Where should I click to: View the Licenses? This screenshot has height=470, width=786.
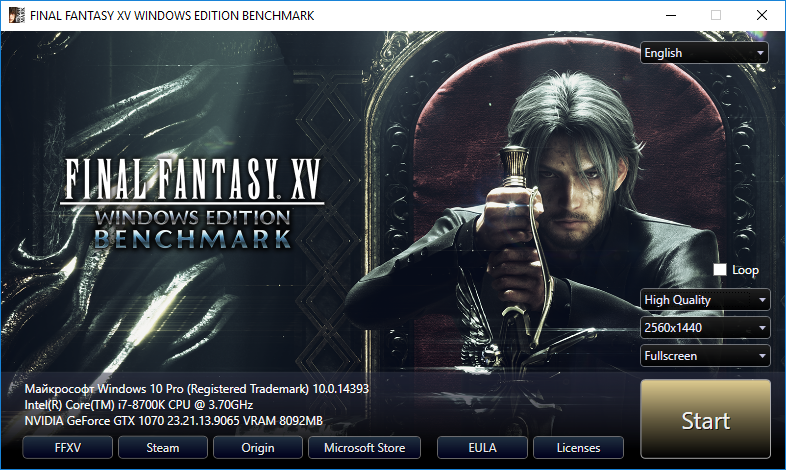(x=578, y=447)
